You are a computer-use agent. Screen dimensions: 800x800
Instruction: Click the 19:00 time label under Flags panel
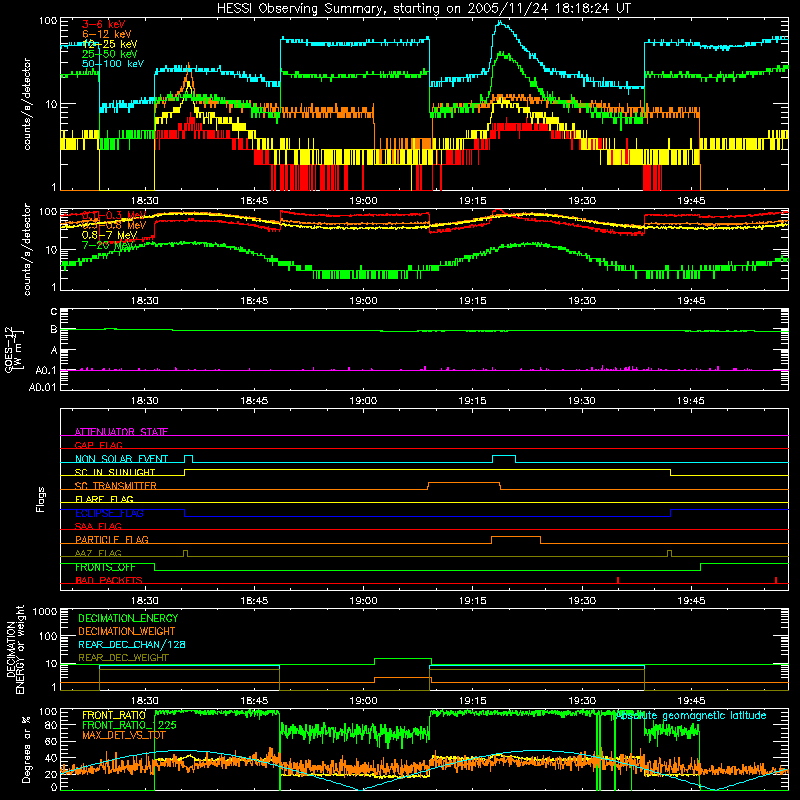click(x=363, y=601)
